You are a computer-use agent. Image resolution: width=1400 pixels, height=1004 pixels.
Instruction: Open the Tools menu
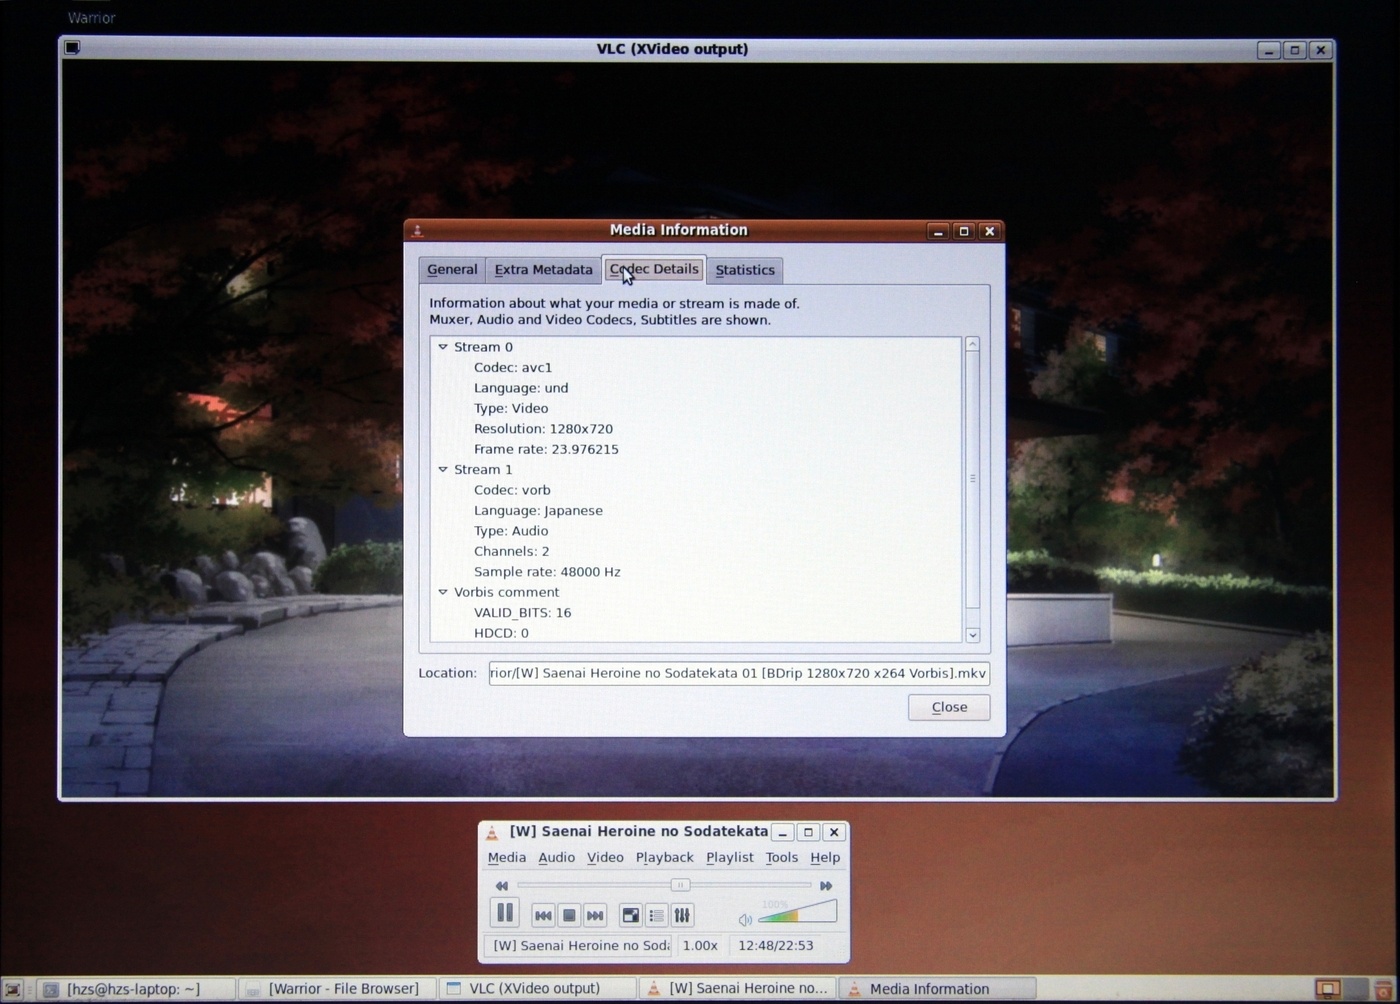781,857
